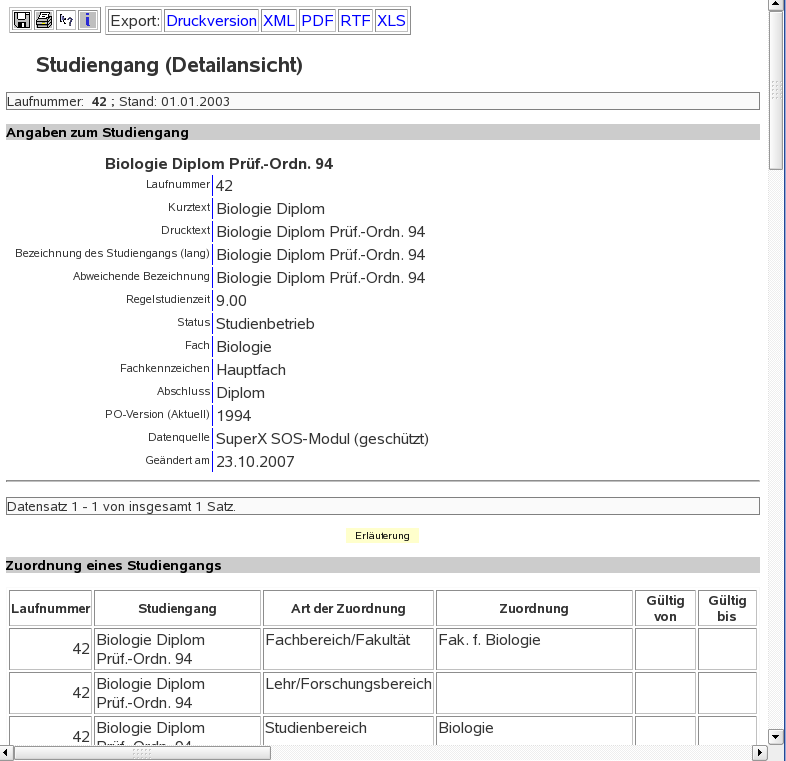Screen dimensions: 786x761
Task: Click the Studienbereich table cell
Action: pyautogui.click(x=348, y=730)
